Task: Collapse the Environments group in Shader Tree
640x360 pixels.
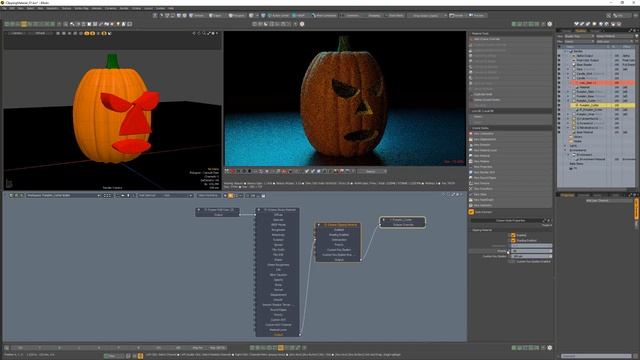Action: pos(565,150)
